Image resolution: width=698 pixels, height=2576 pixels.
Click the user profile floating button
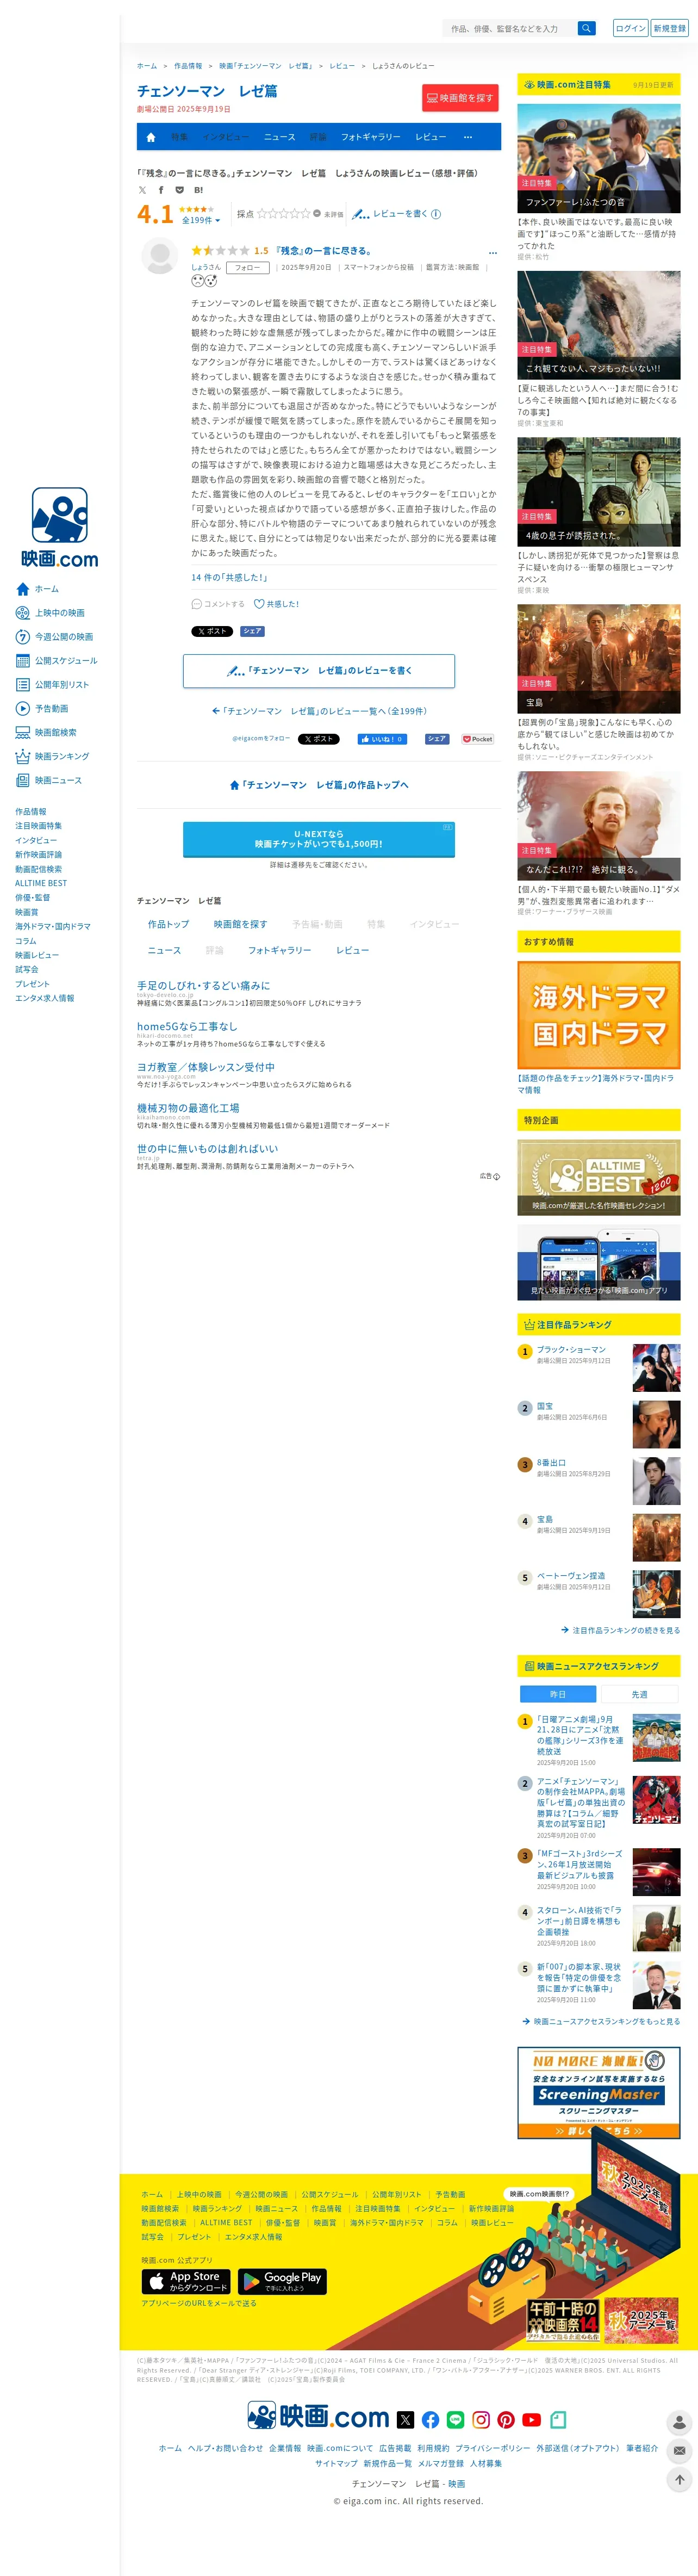click(680, 2422)
